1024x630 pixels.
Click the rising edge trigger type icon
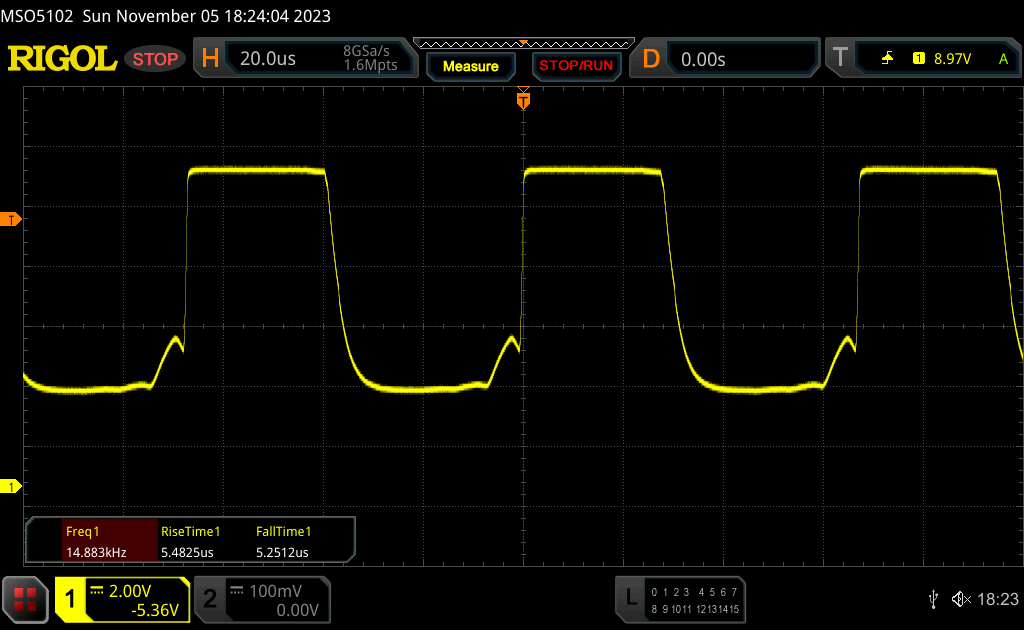[x=887, y=59]
